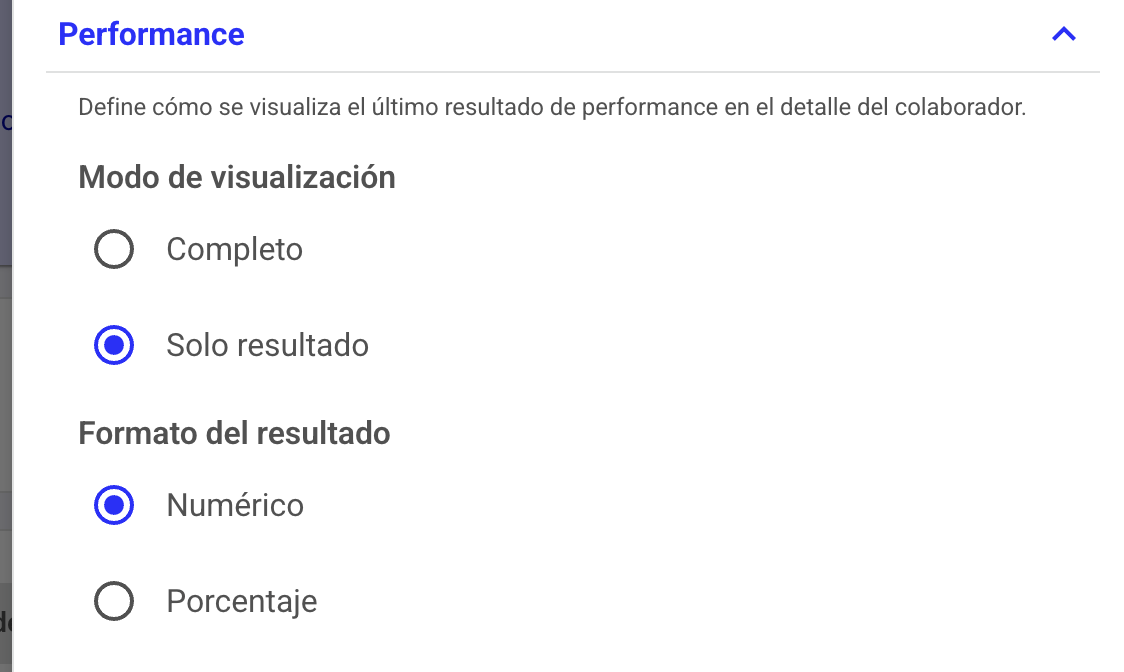This screenshot has width=1124, height=672.
Task: Choose the Porcentaje radio button circle
Action: (x=114, y=601)
